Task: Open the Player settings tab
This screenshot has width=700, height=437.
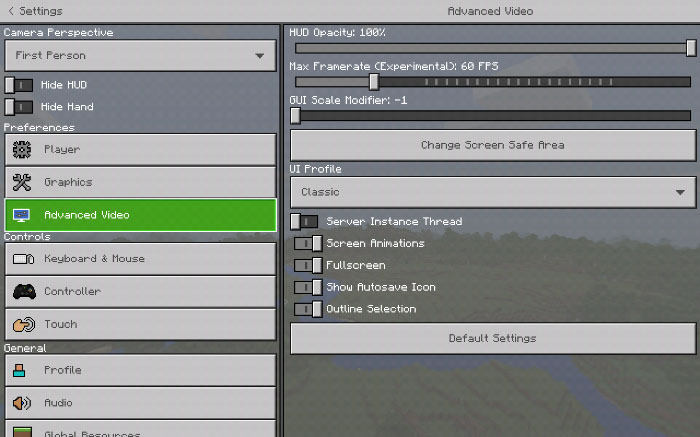Action: pos(140,150)
